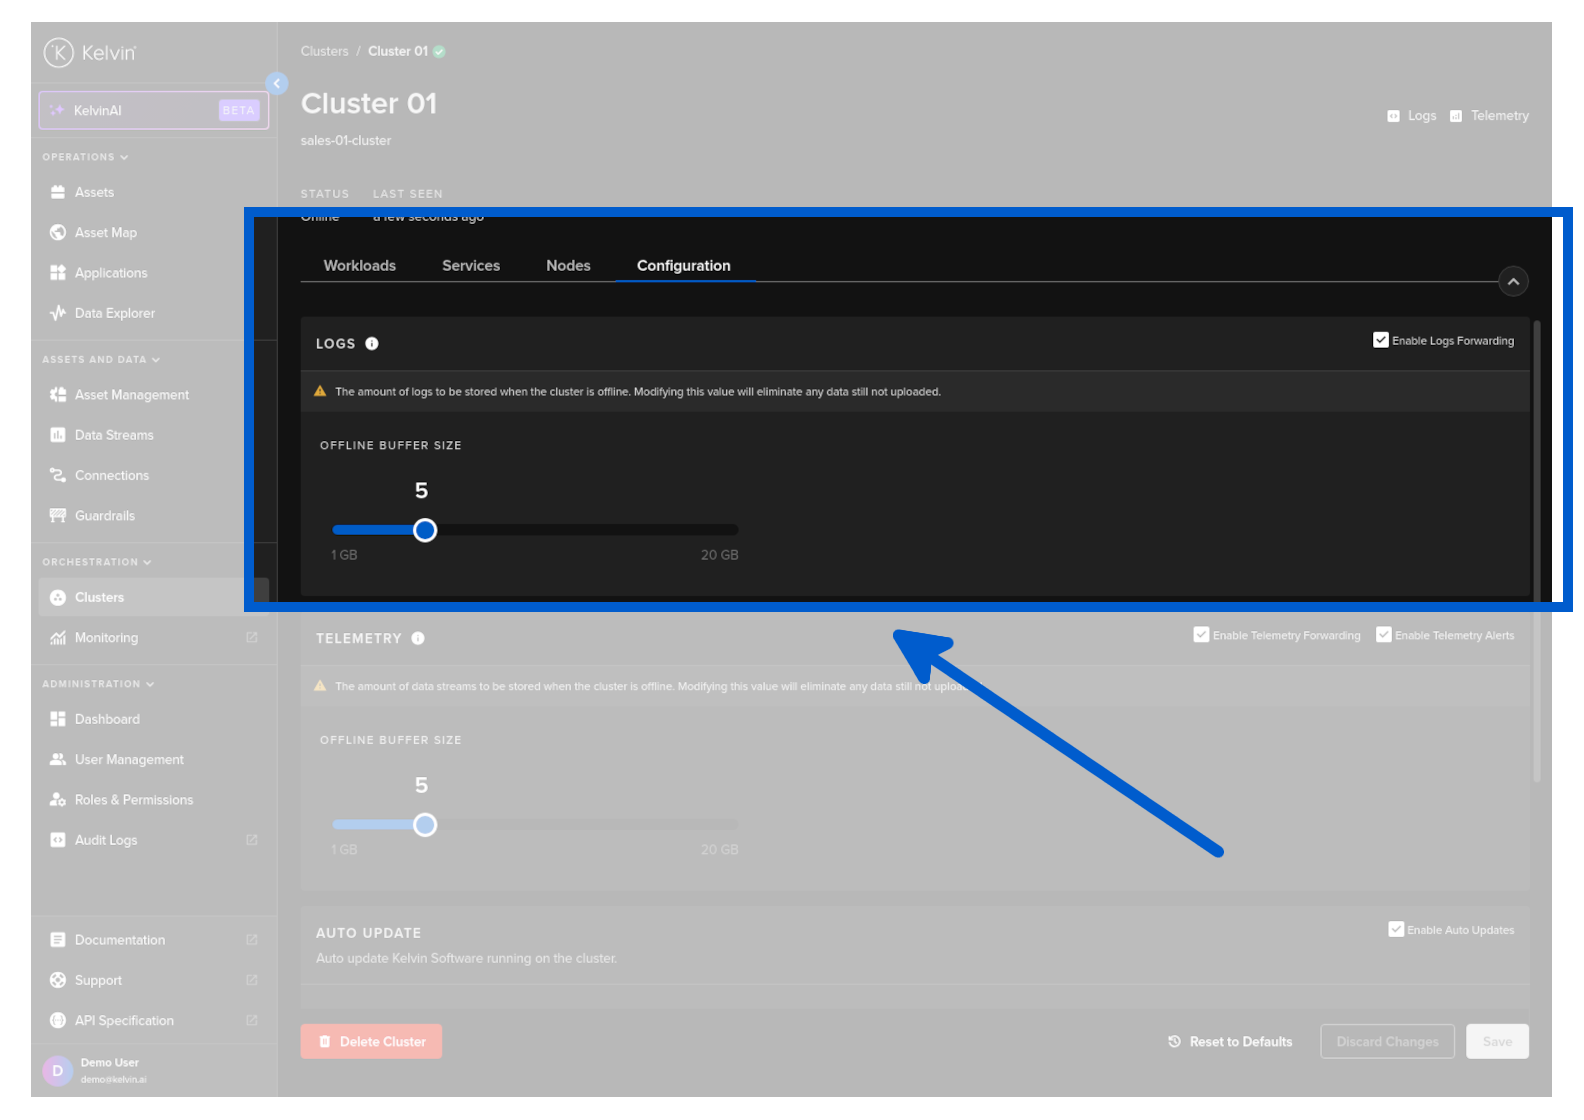
Task: Click the Logs offline buffer slider handle
Action: point(425,531)
